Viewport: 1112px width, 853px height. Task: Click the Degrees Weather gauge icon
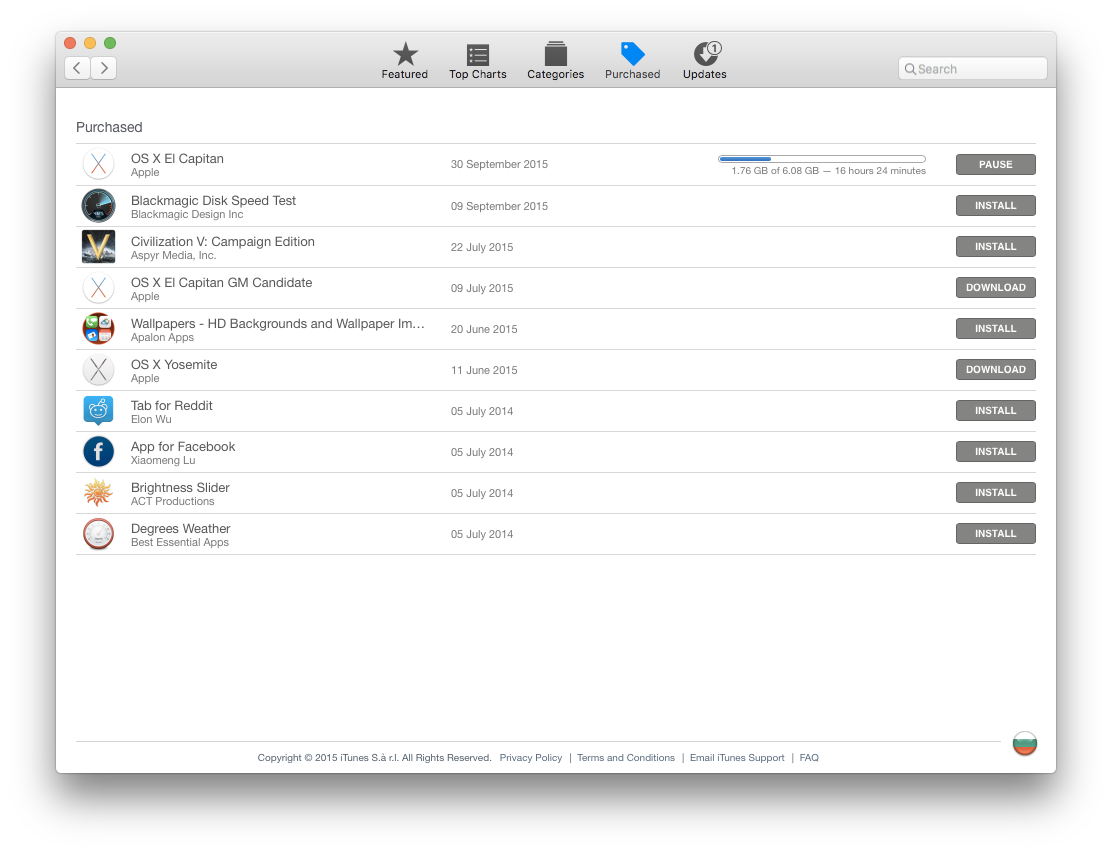click(99, 534)
